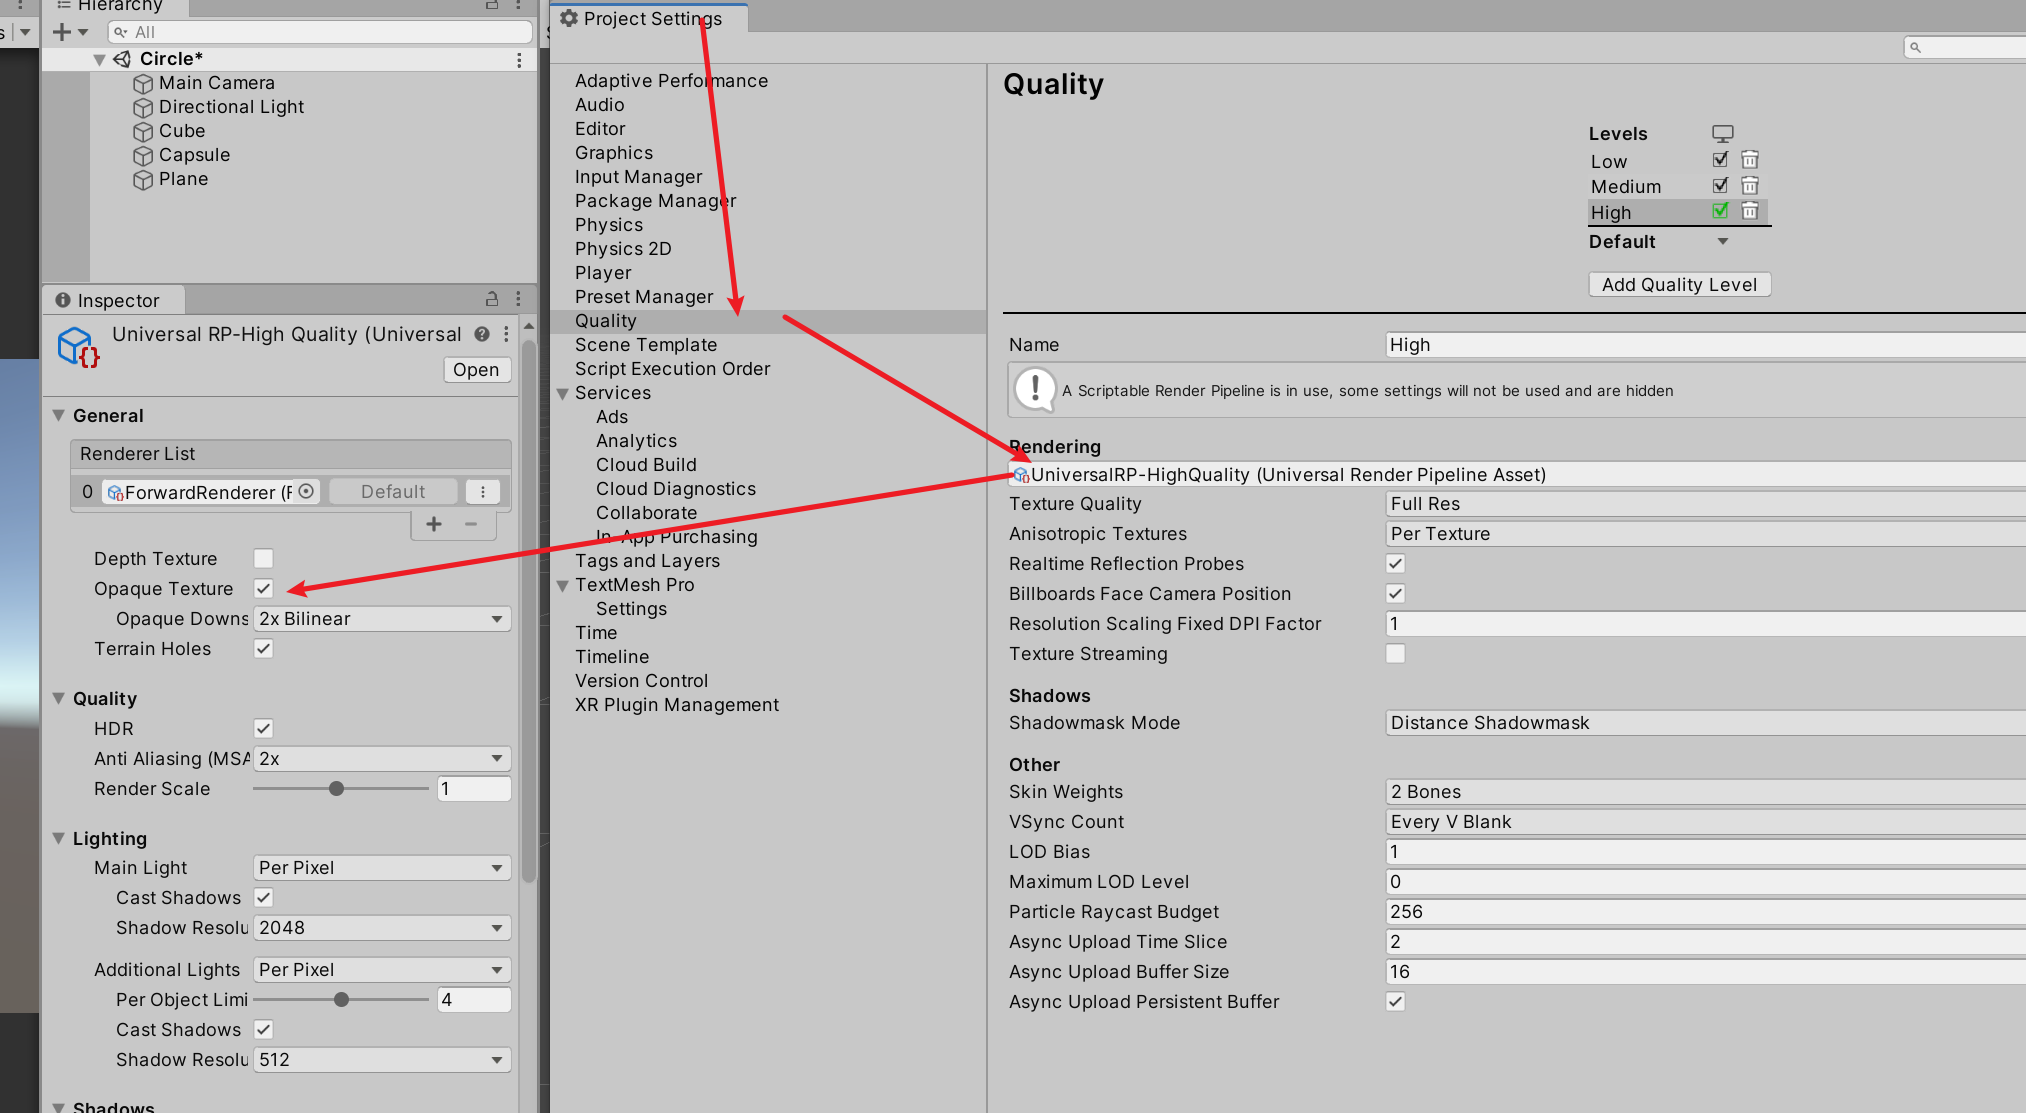Click the Hierarchy add (+) button

click(62, 32)
